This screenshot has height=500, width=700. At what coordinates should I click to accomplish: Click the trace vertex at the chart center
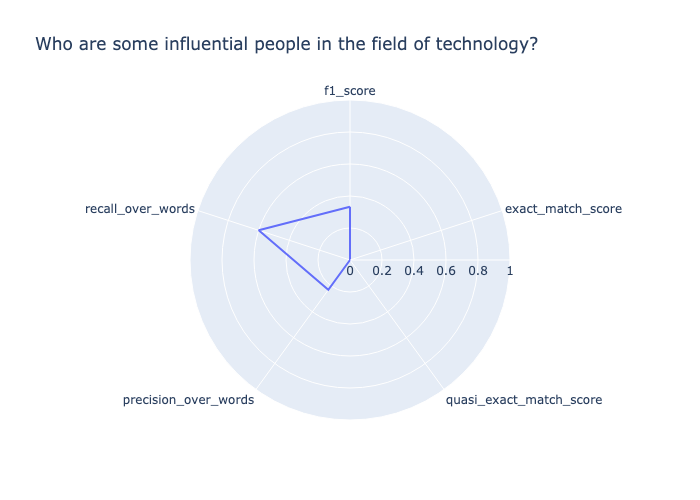[x=350, y=260]
